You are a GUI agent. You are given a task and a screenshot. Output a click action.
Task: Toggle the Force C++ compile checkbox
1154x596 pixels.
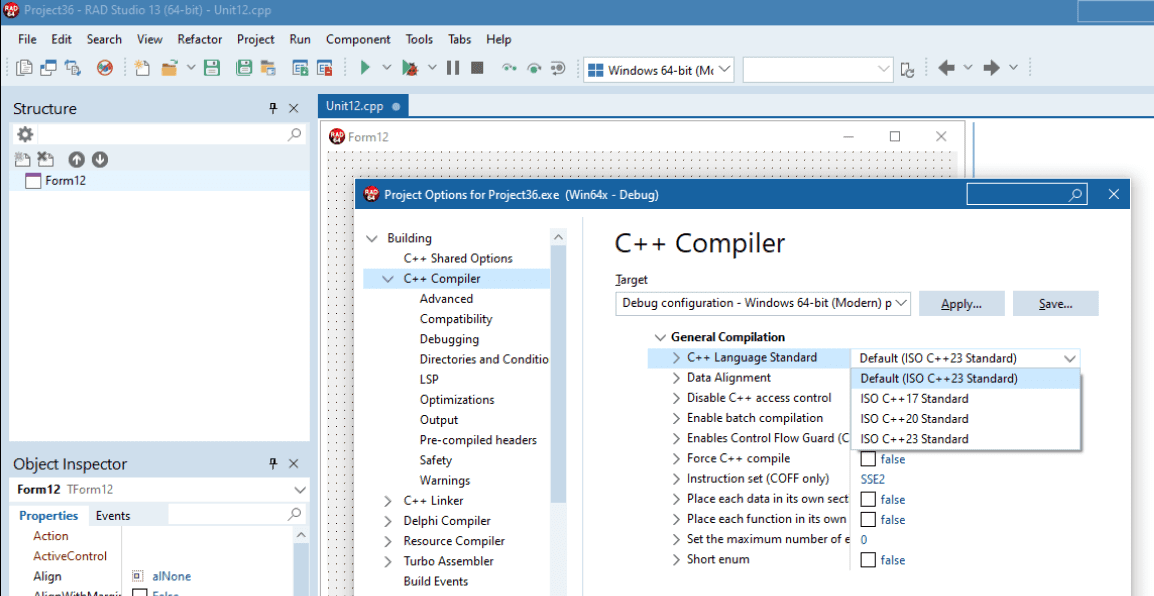pyautogui.click(x=868, y=459)
